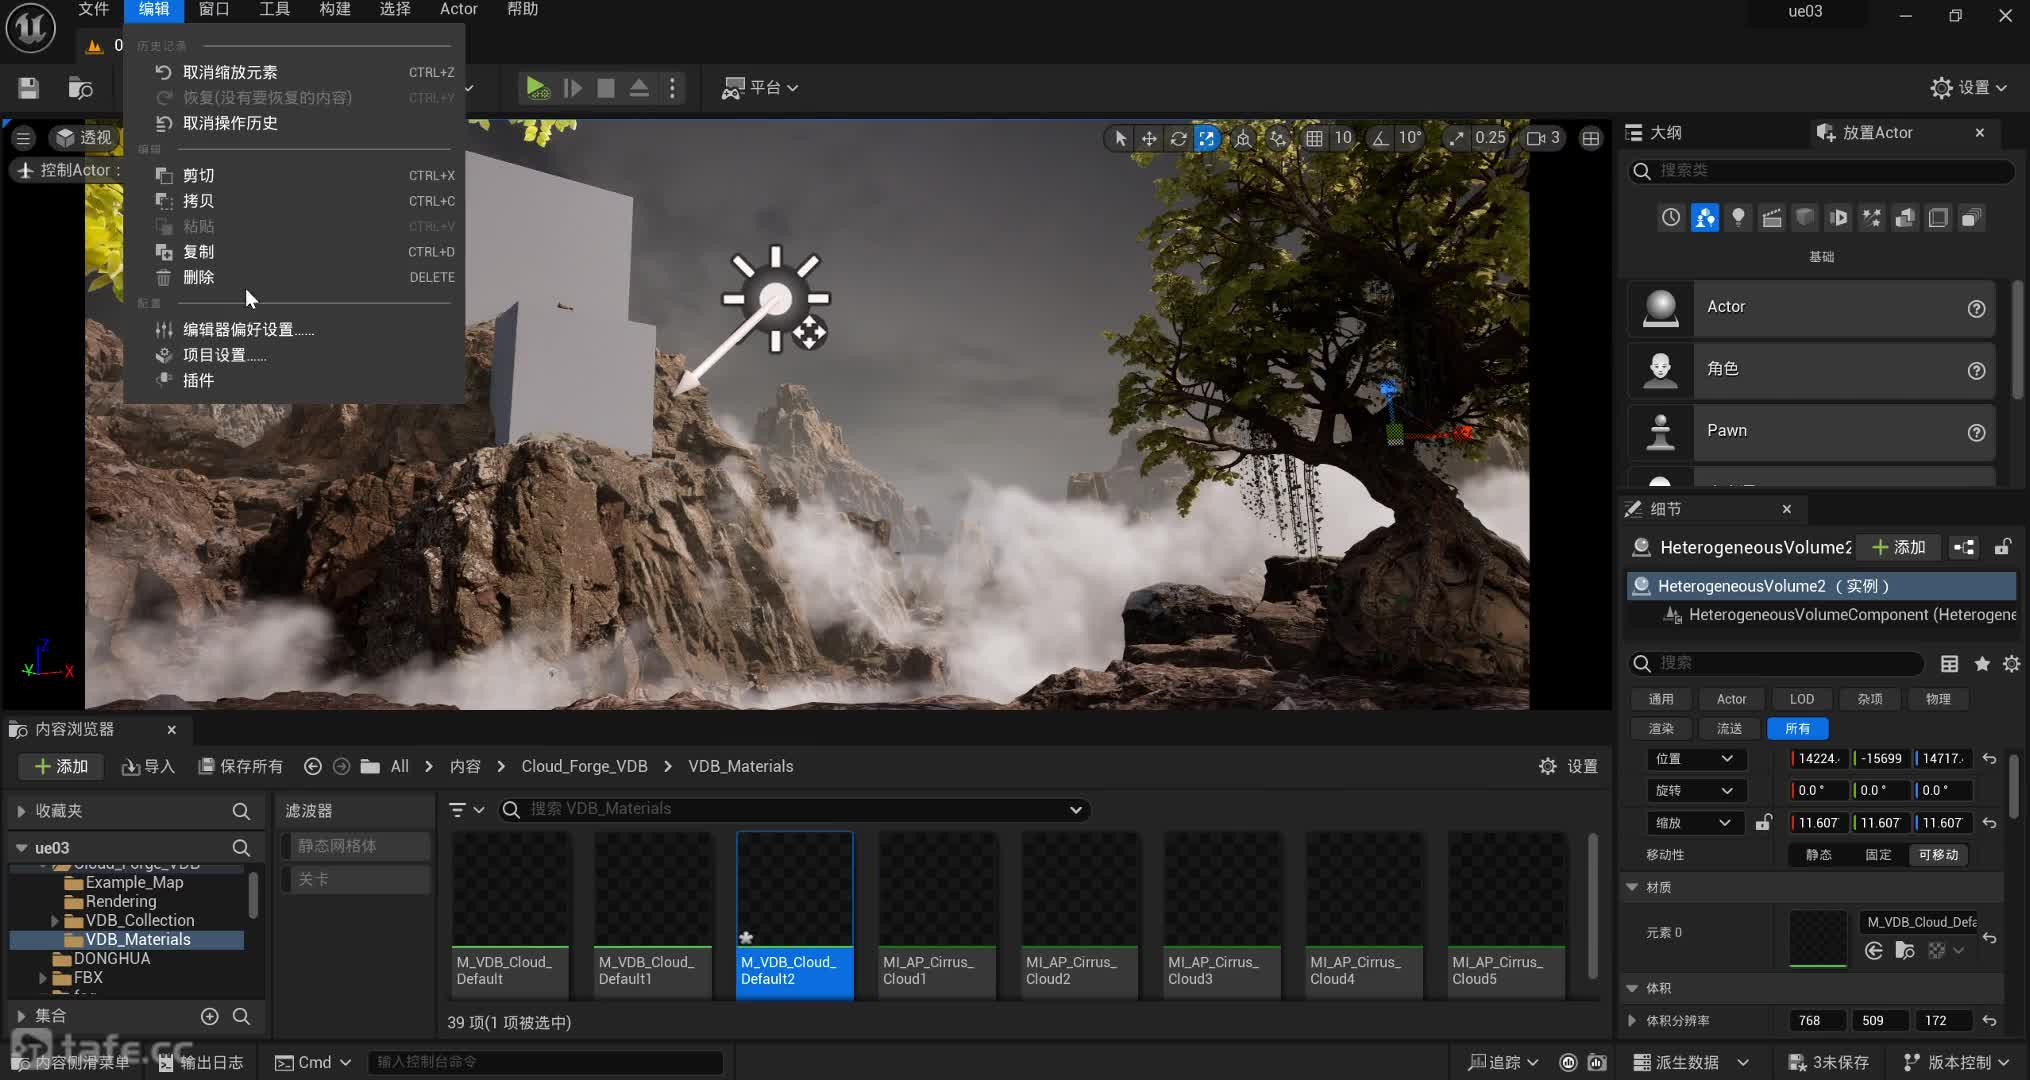Choose Duplicate (复制) from the Edit menu
This screenshot has width=2030, height=1080.
[x=294, y=252]
